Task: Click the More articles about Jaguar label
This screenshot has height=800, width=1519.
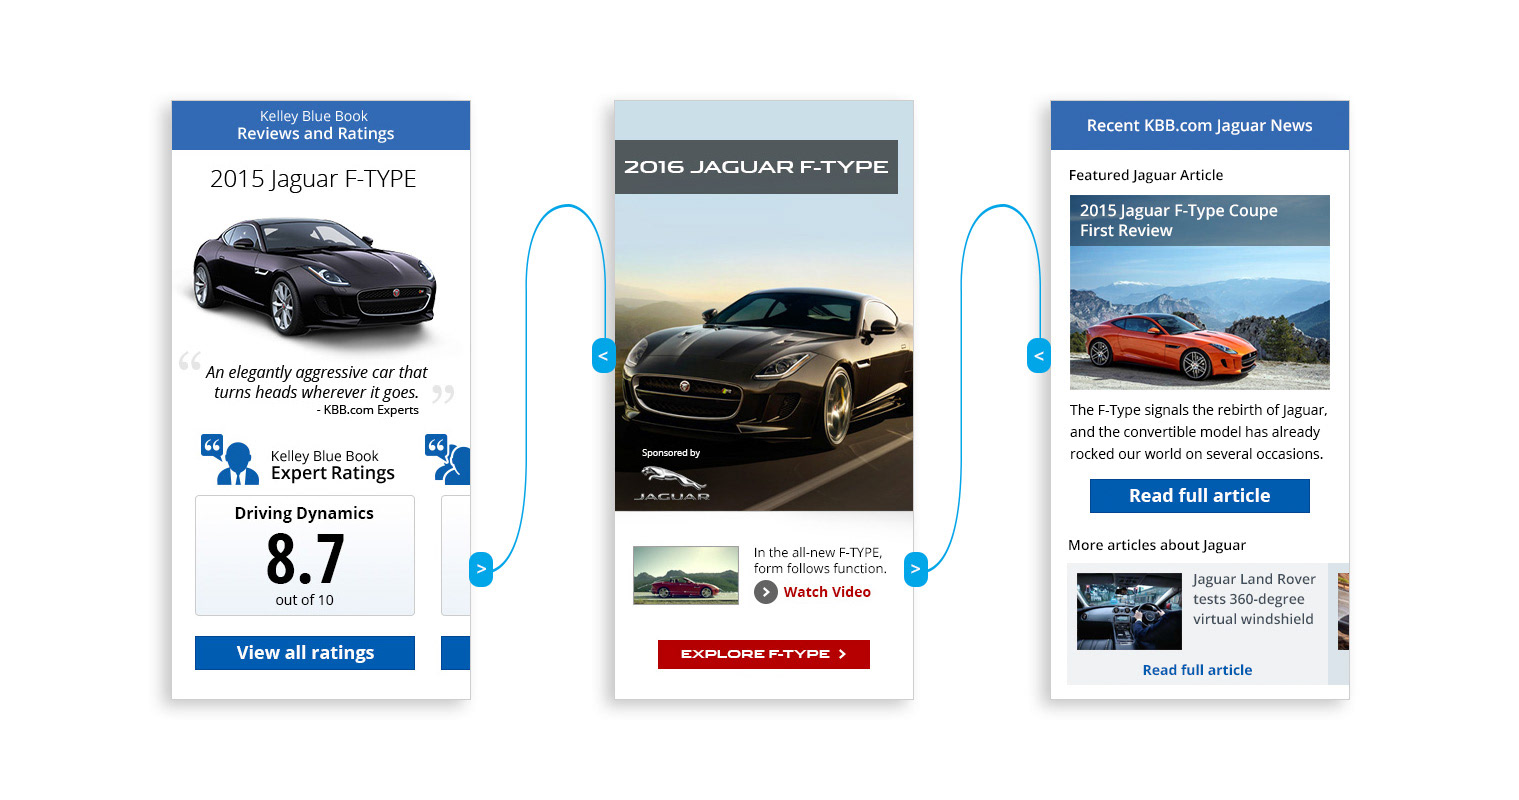Action: coord(1157,545)
